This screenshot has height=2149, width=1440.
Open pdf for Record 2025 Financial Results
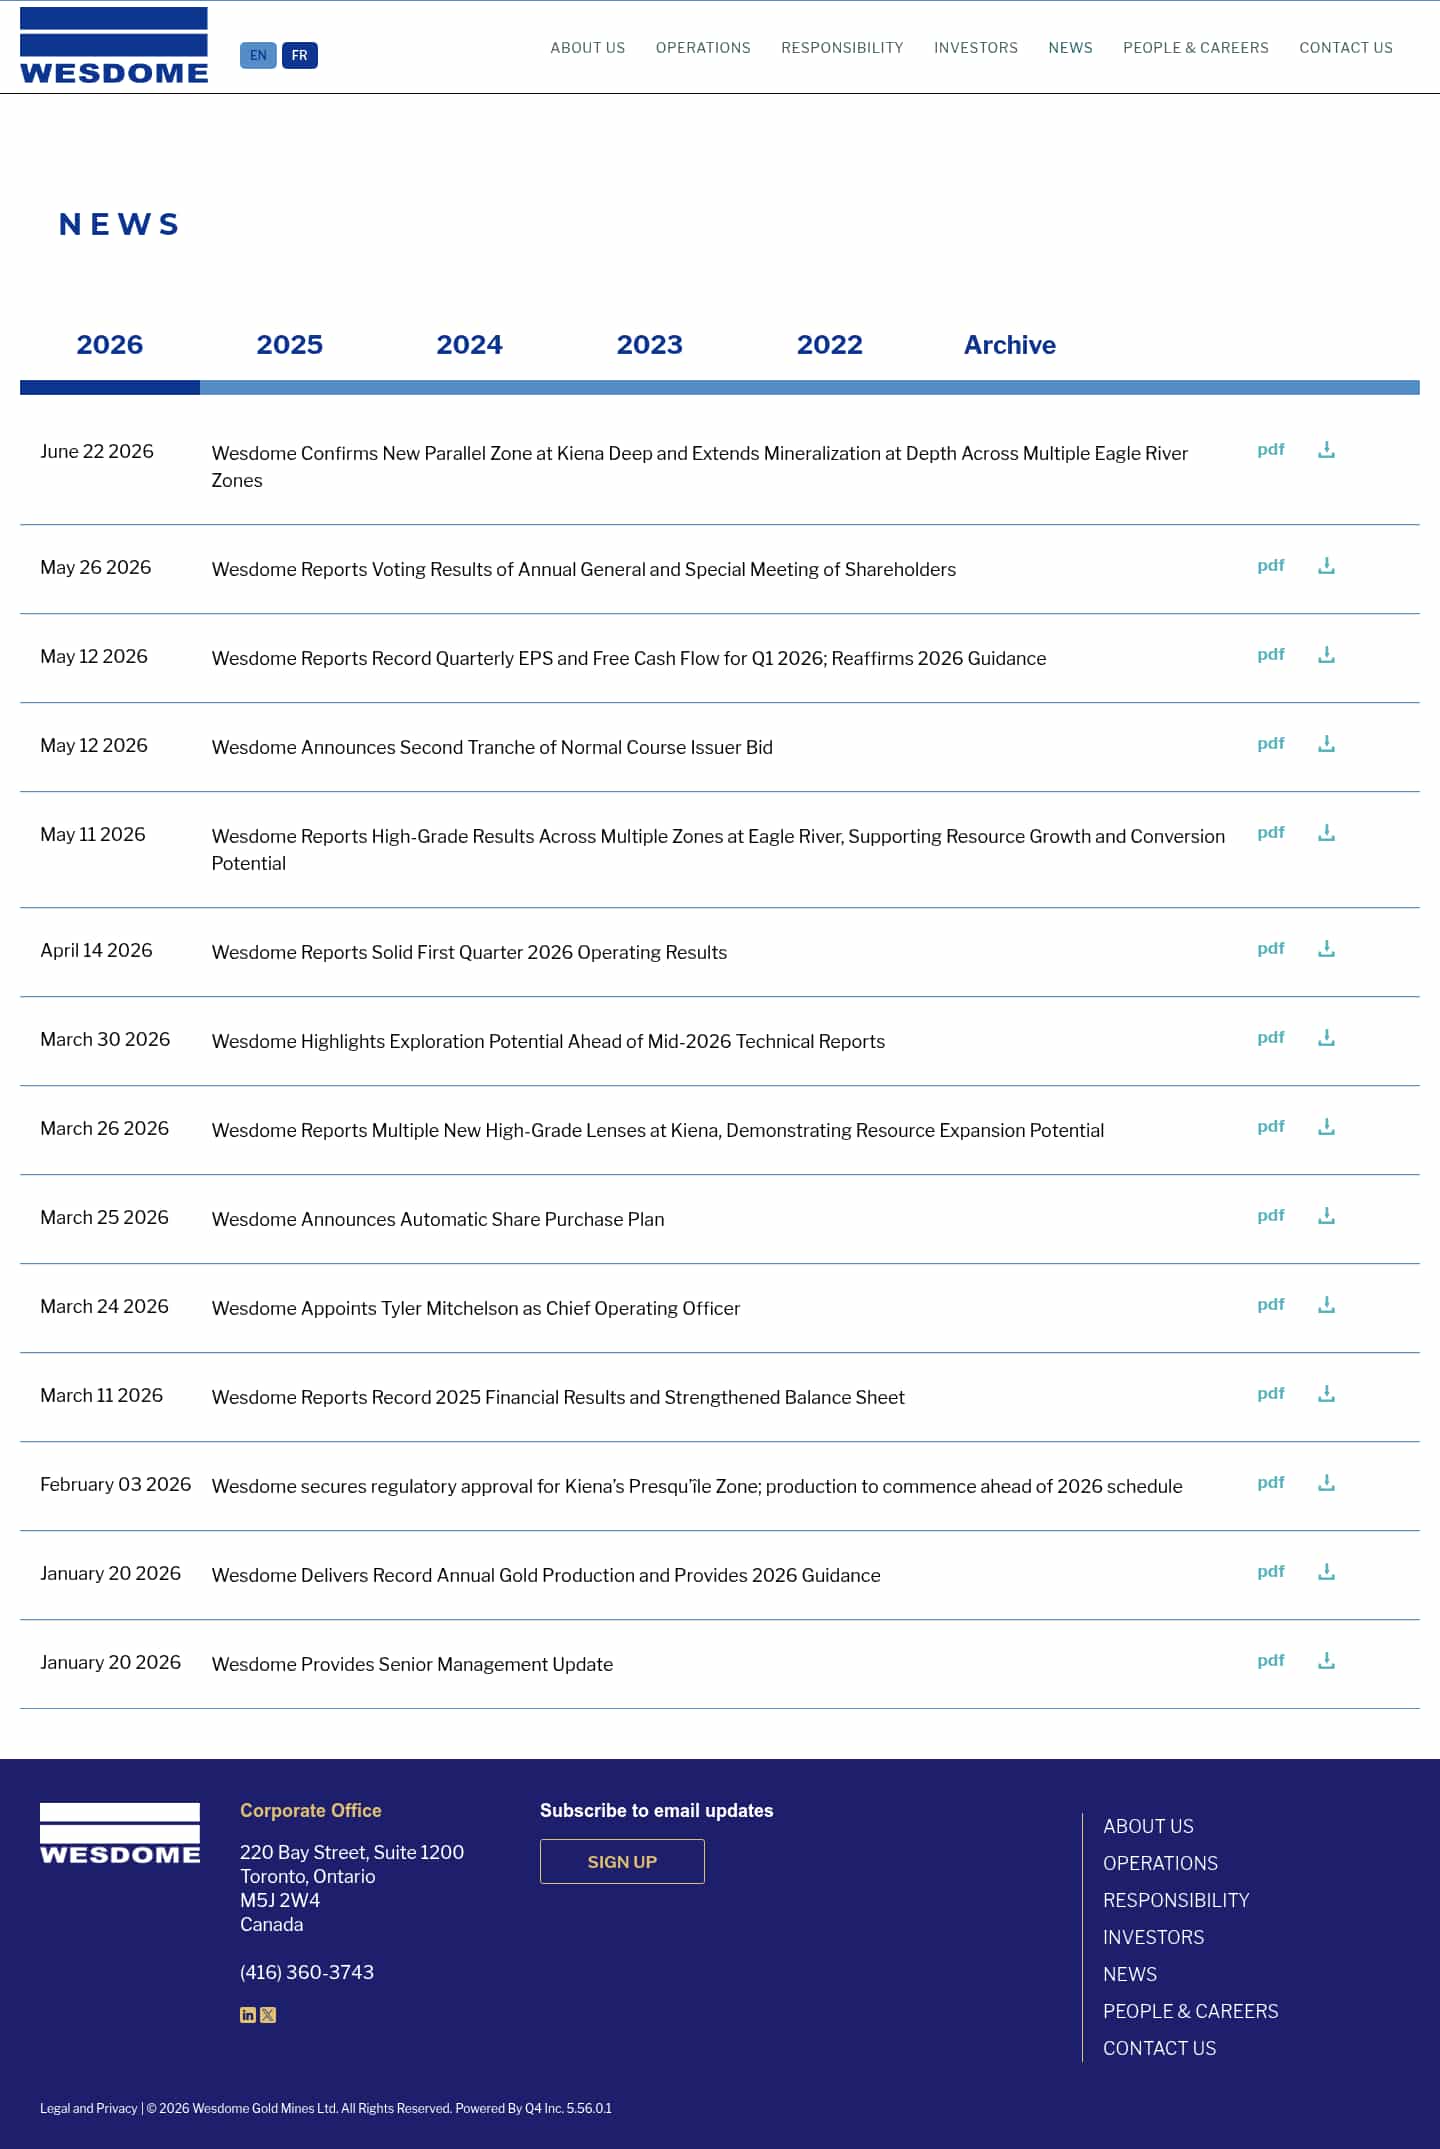coord(1271,1394)
